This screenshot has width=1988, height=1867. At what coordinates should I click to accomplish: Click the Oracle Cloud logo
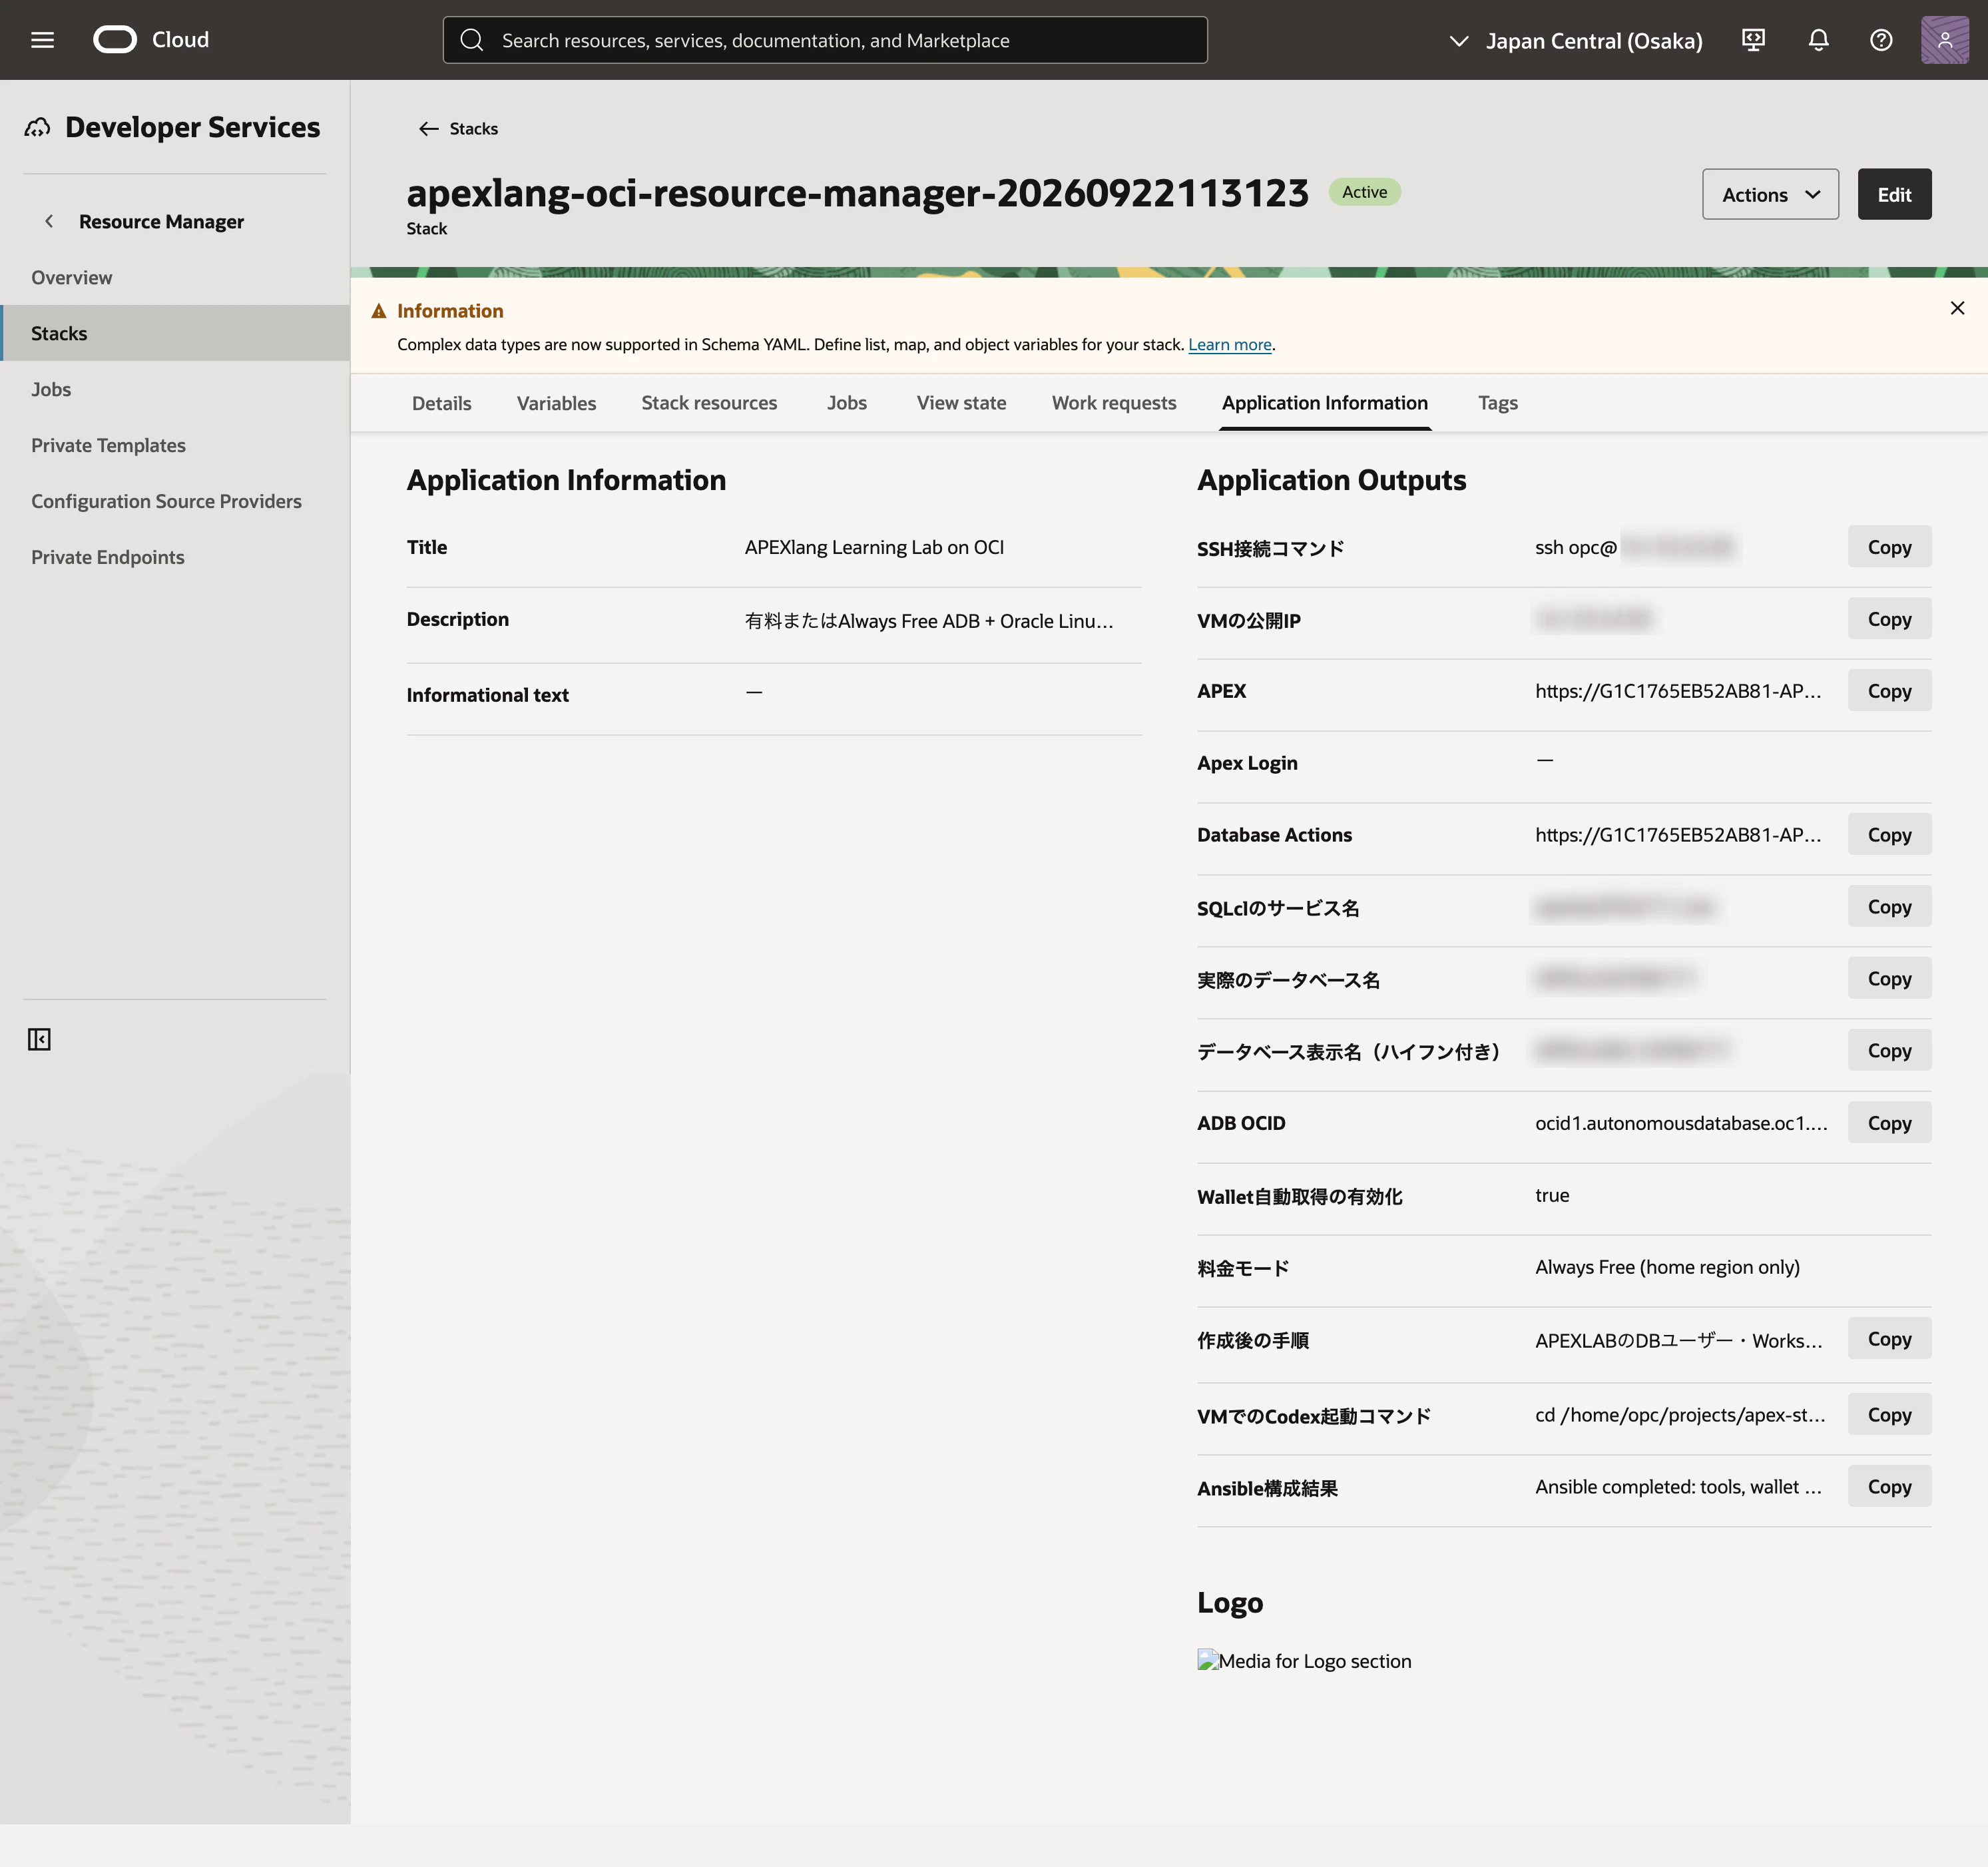coord(151,40)
